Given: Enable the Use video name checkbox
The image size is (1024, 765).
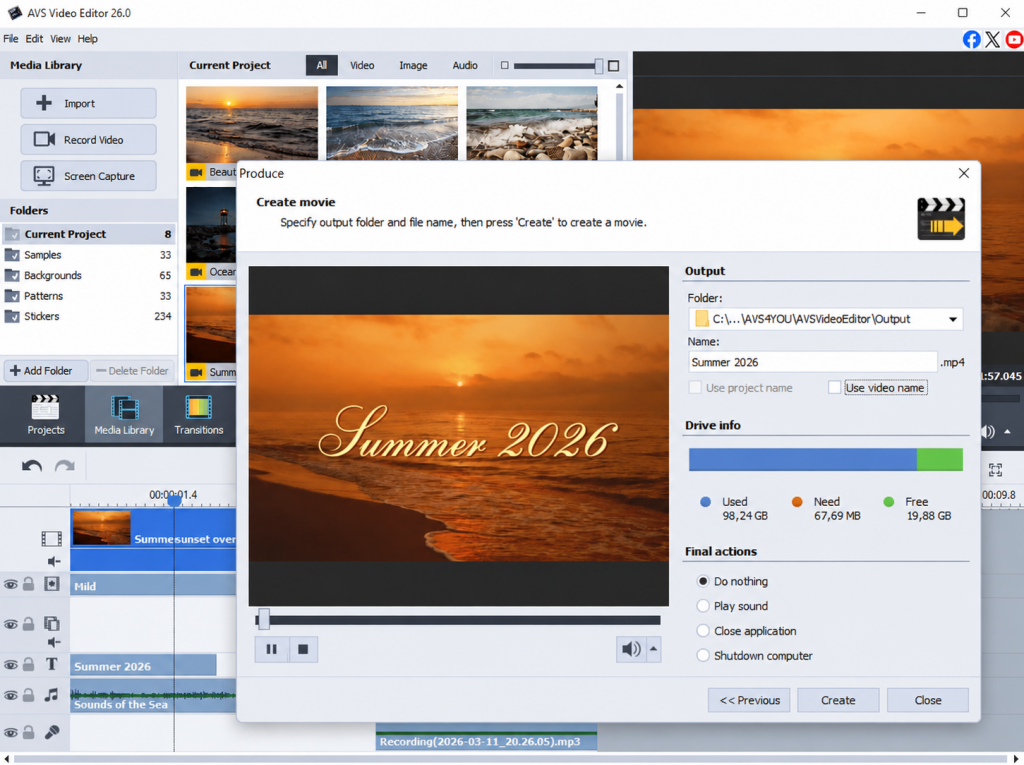Looking at the screenshot, I should click(834, 387).
